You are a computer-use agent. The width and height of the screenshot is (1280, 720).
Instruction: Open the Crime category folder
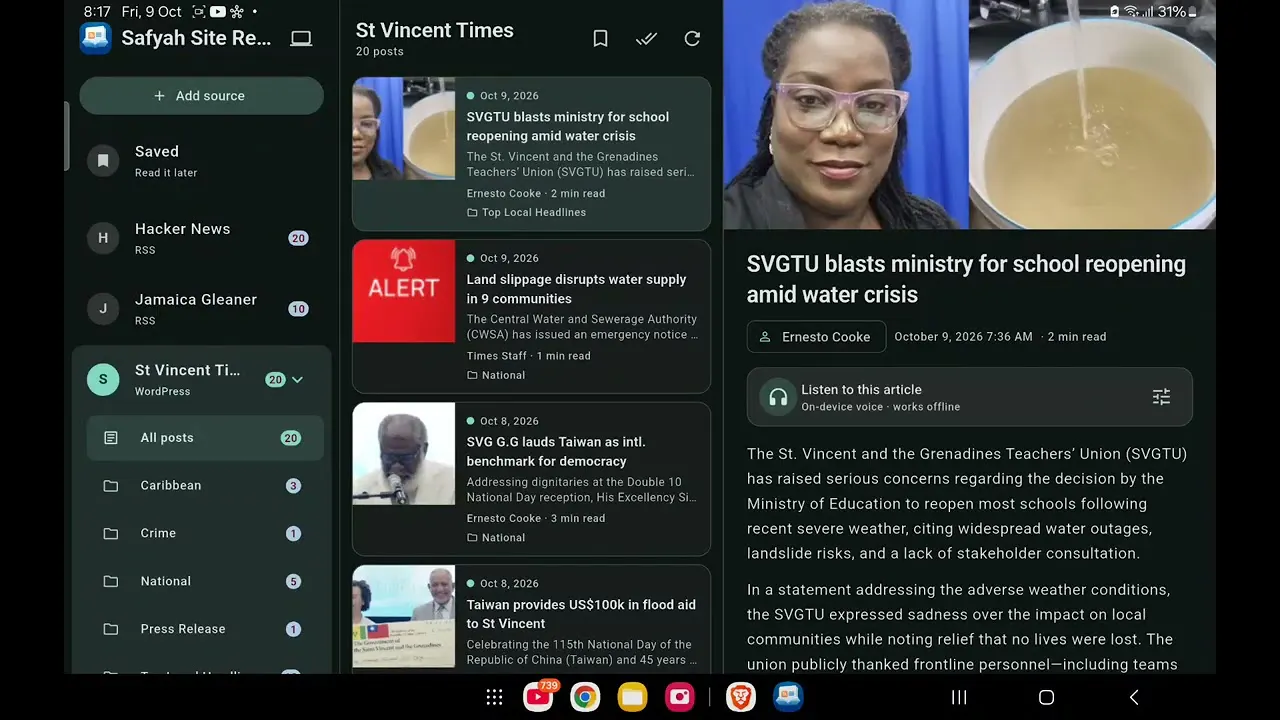coord(205,534)
